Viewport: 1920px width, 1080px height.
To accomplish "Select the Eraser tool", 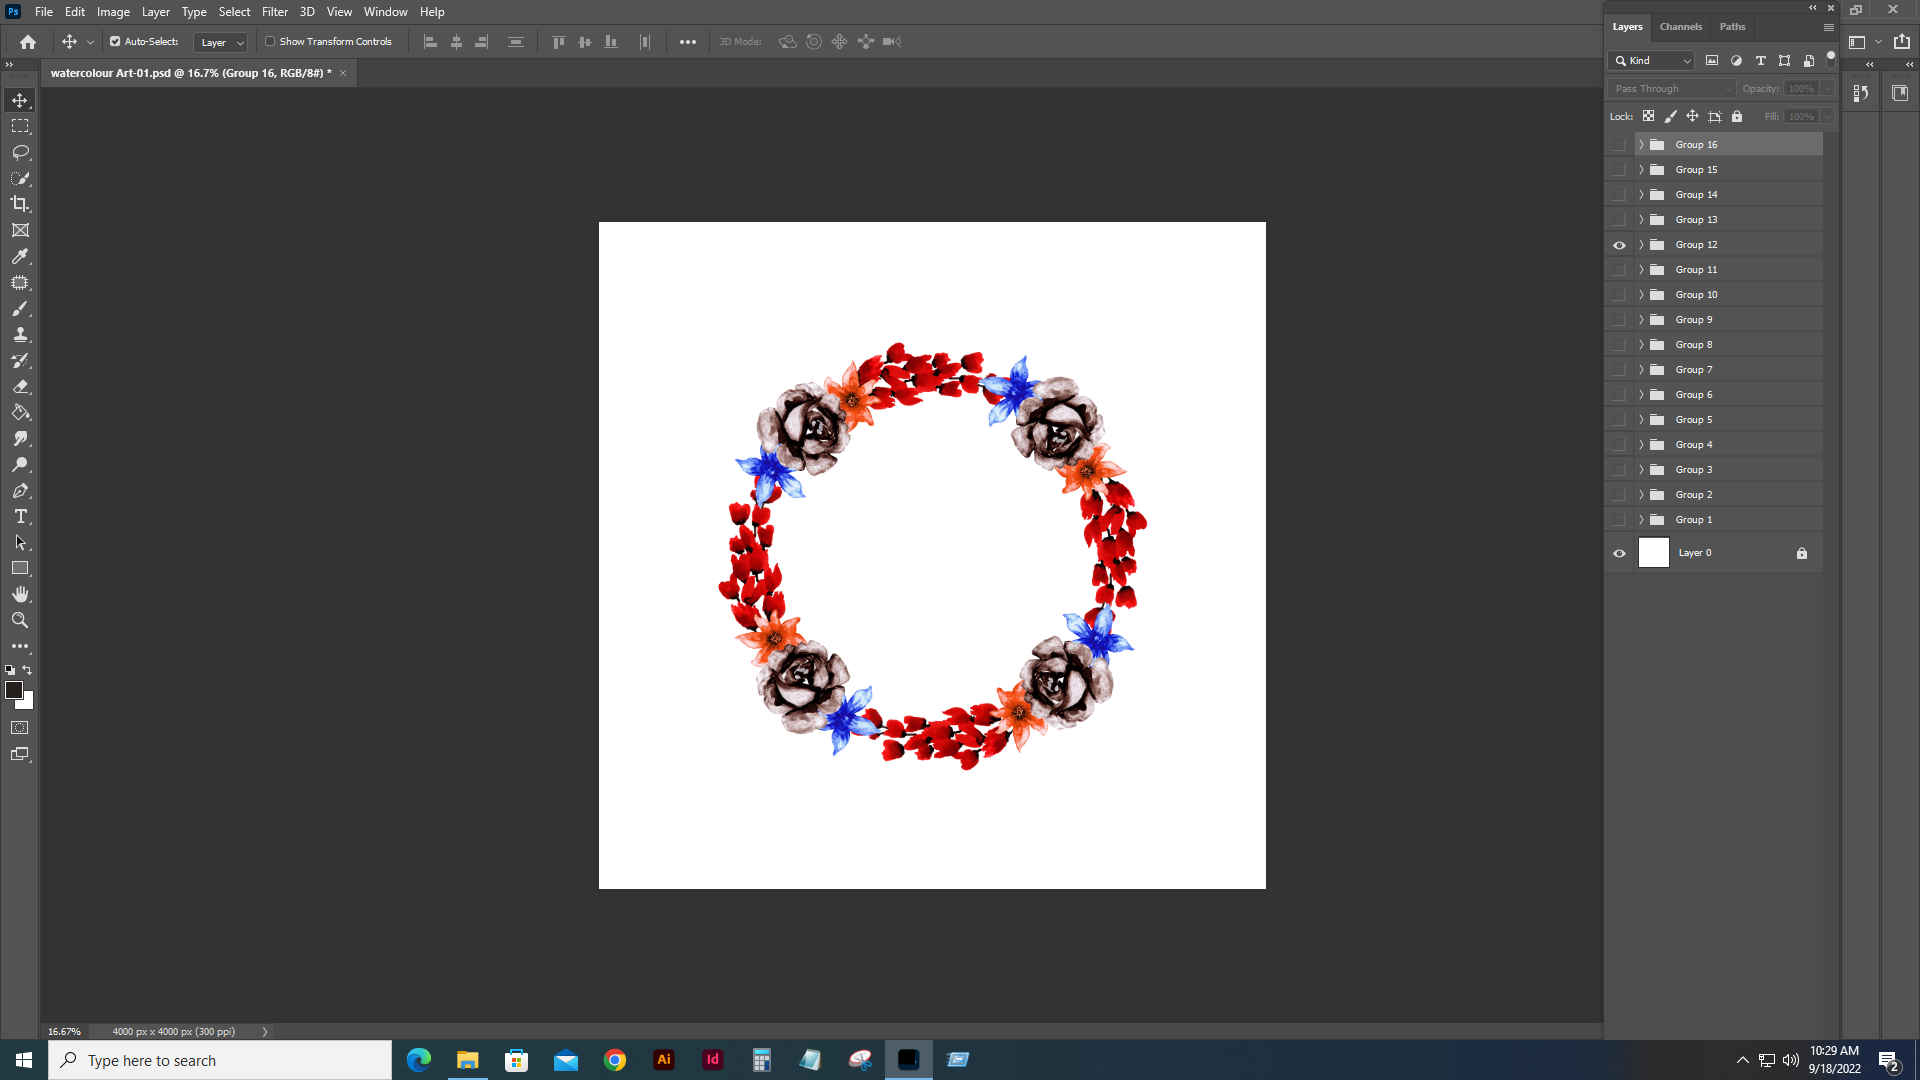I will pyautogui.click(x=20, y=386).
